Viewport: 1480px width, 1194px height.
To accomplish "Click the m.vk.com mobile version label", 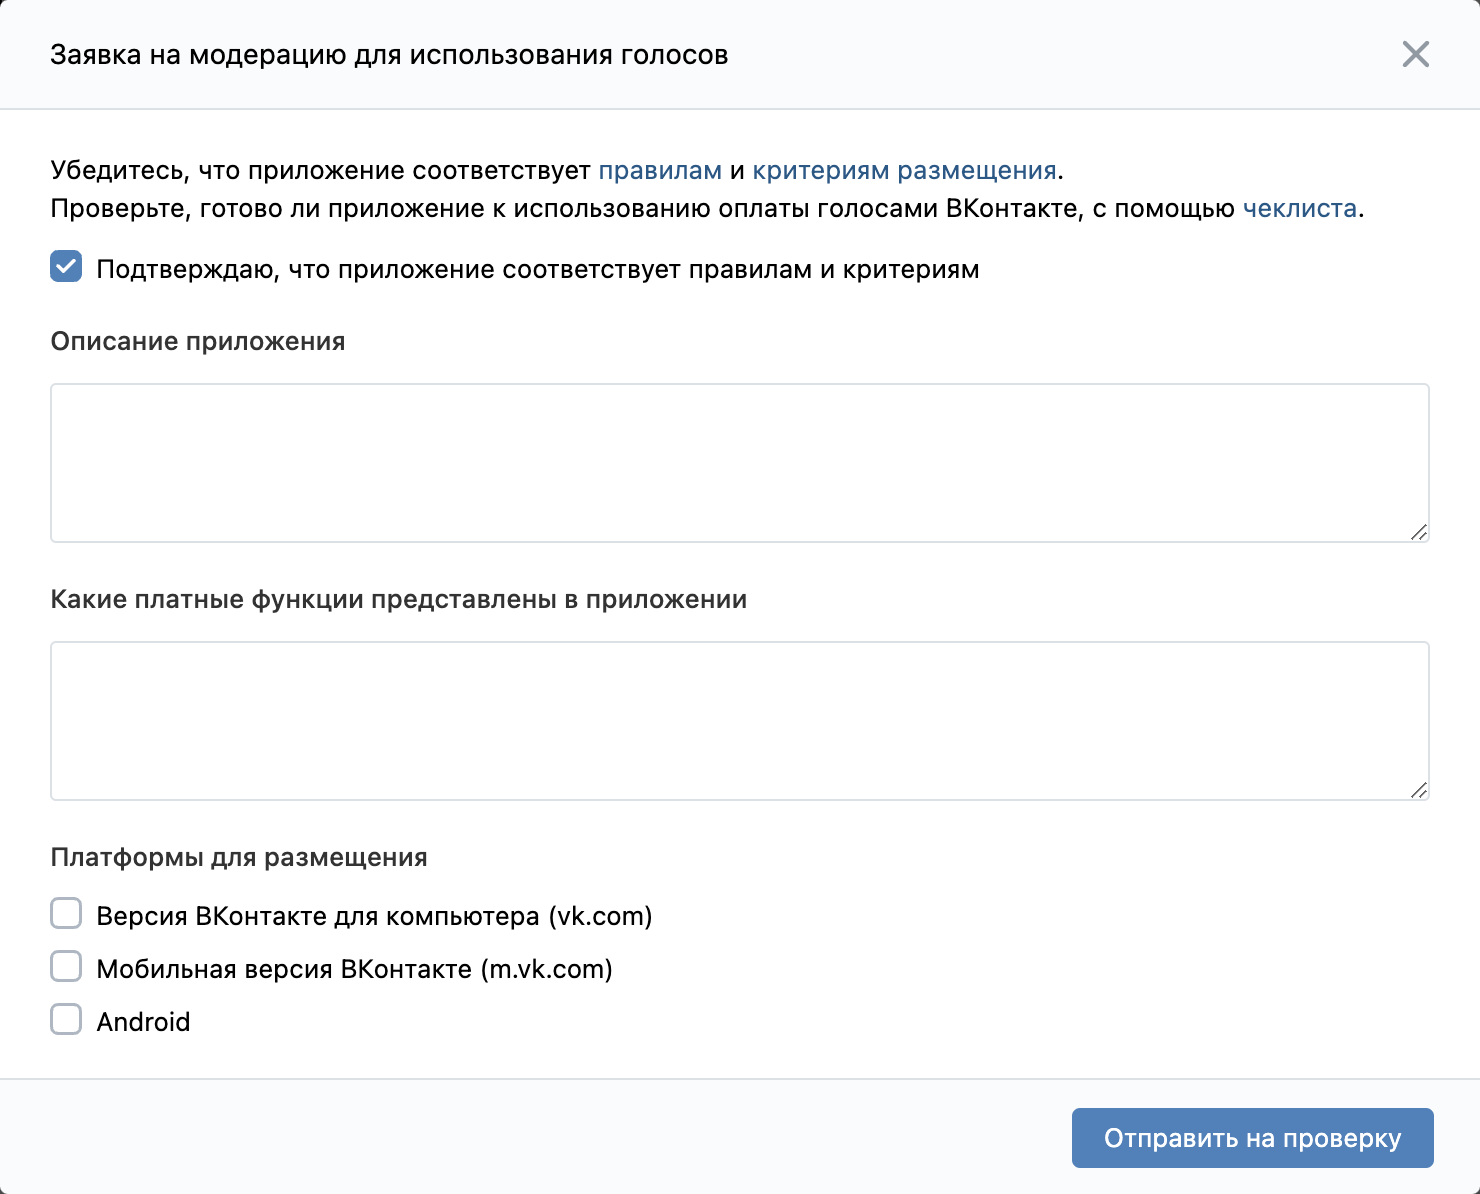I will click(x=354, y=967).
